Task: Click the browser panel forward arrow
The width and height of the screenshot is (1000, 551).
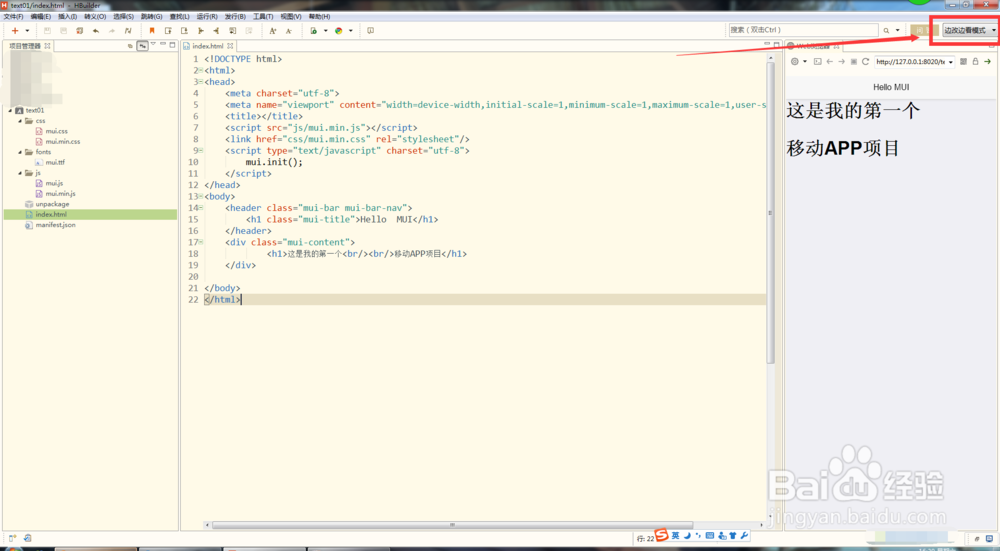Action: (841, 62)
